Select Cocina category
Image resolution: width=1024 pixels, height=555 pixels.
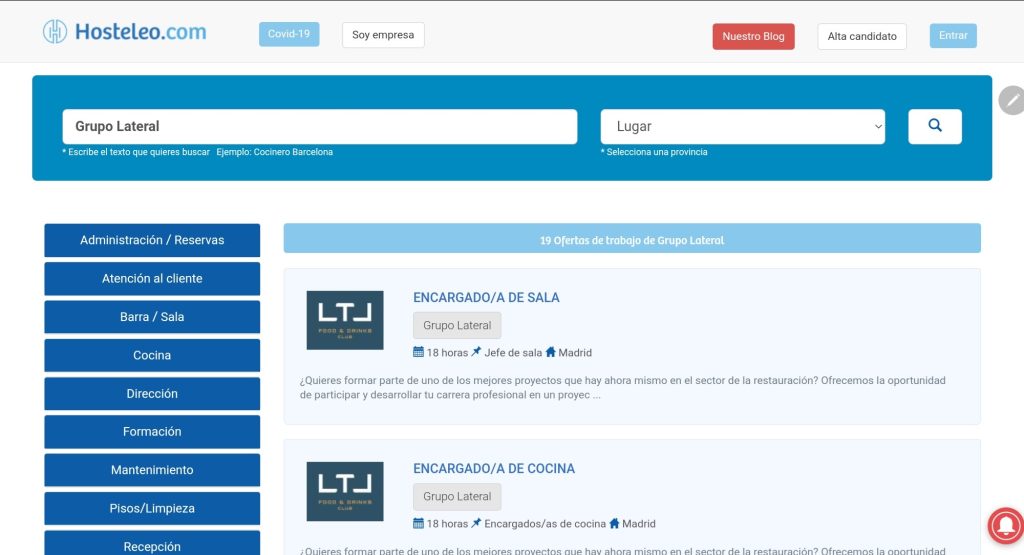(152, 355)
